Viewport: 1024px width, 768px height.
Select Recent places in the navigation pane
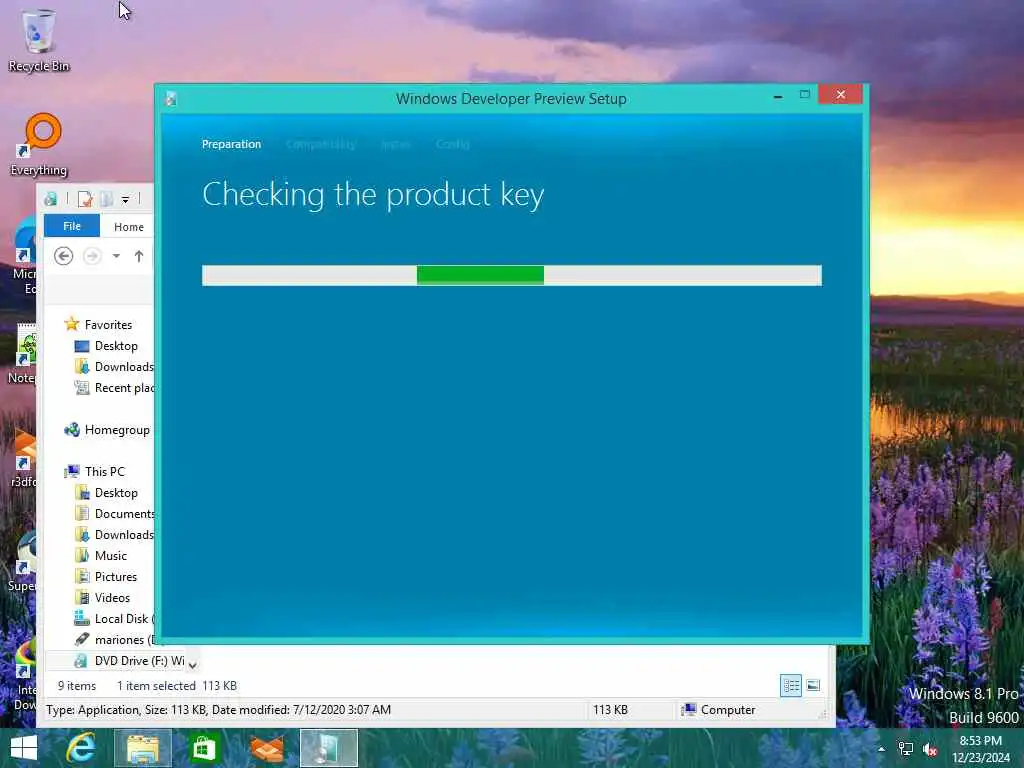point(114,387)
